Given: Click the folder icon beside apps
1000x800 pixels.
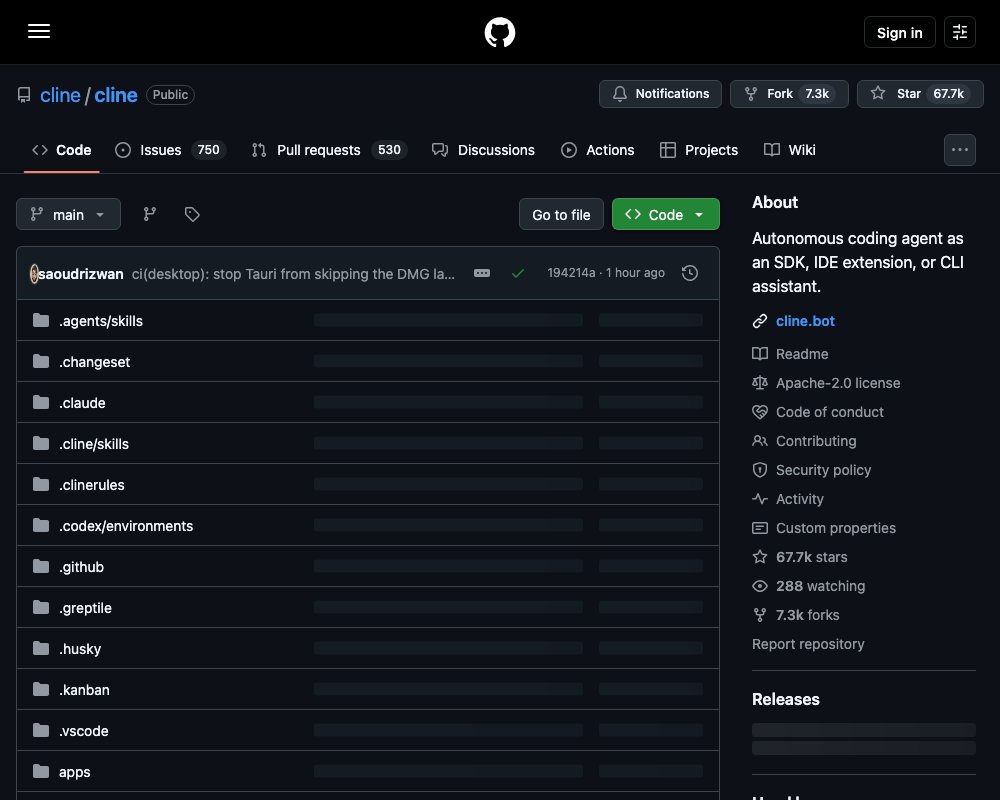Looking at the screenshot, I should point(41,771).
